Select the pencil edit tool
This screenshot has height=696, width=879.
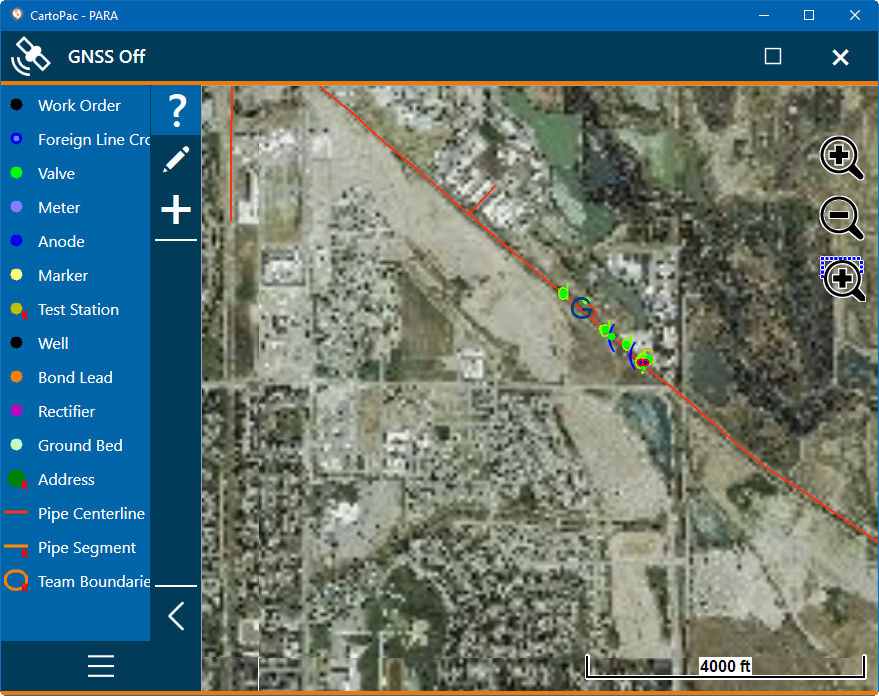176,160
